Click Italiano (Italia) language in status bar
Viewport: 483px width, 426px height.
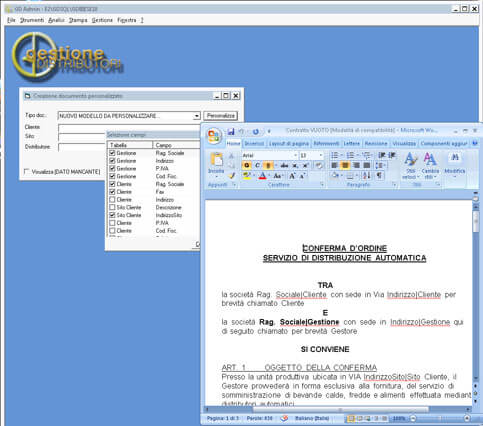tap(312, 418)
